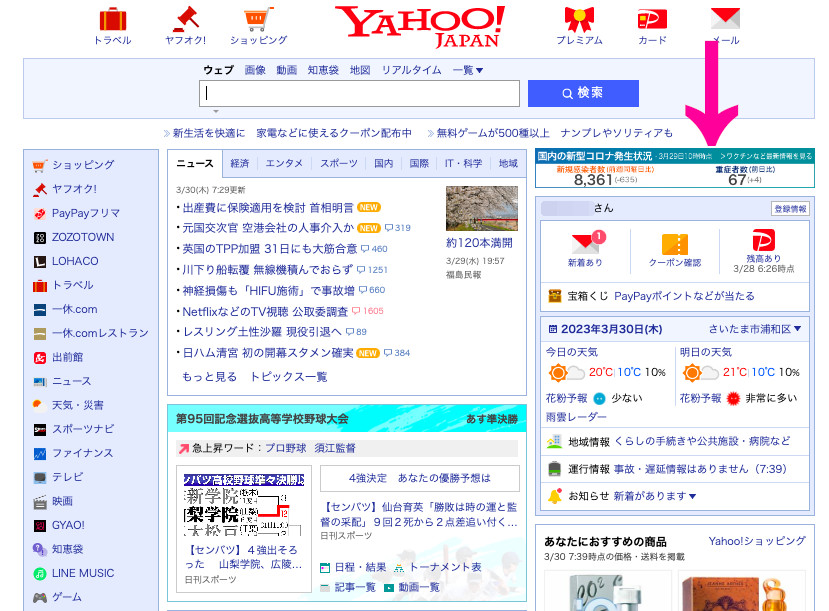Click the 運行情報 train icon
This screenshot has width=829, height=611.
[554, 469]
